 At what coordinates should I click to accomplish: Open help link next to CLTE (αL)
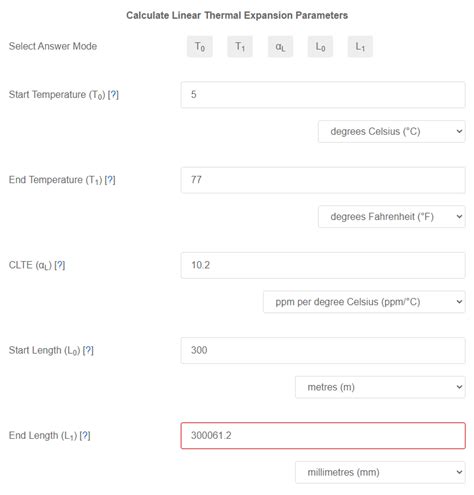click(60, 265)
